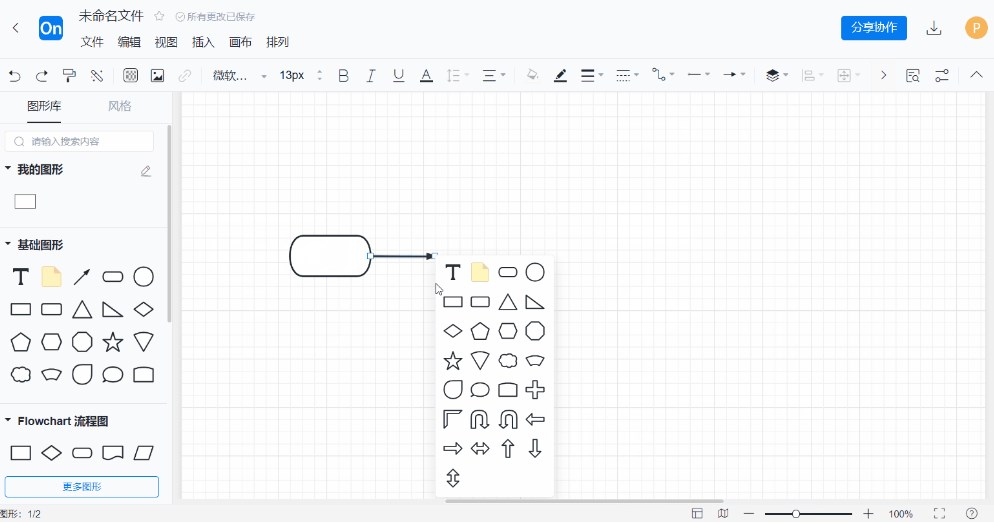This screenshot has width=994, height=523.
Task: Open the line spacing dropdown
Action: pyautogui.click(x=457, y=76)
